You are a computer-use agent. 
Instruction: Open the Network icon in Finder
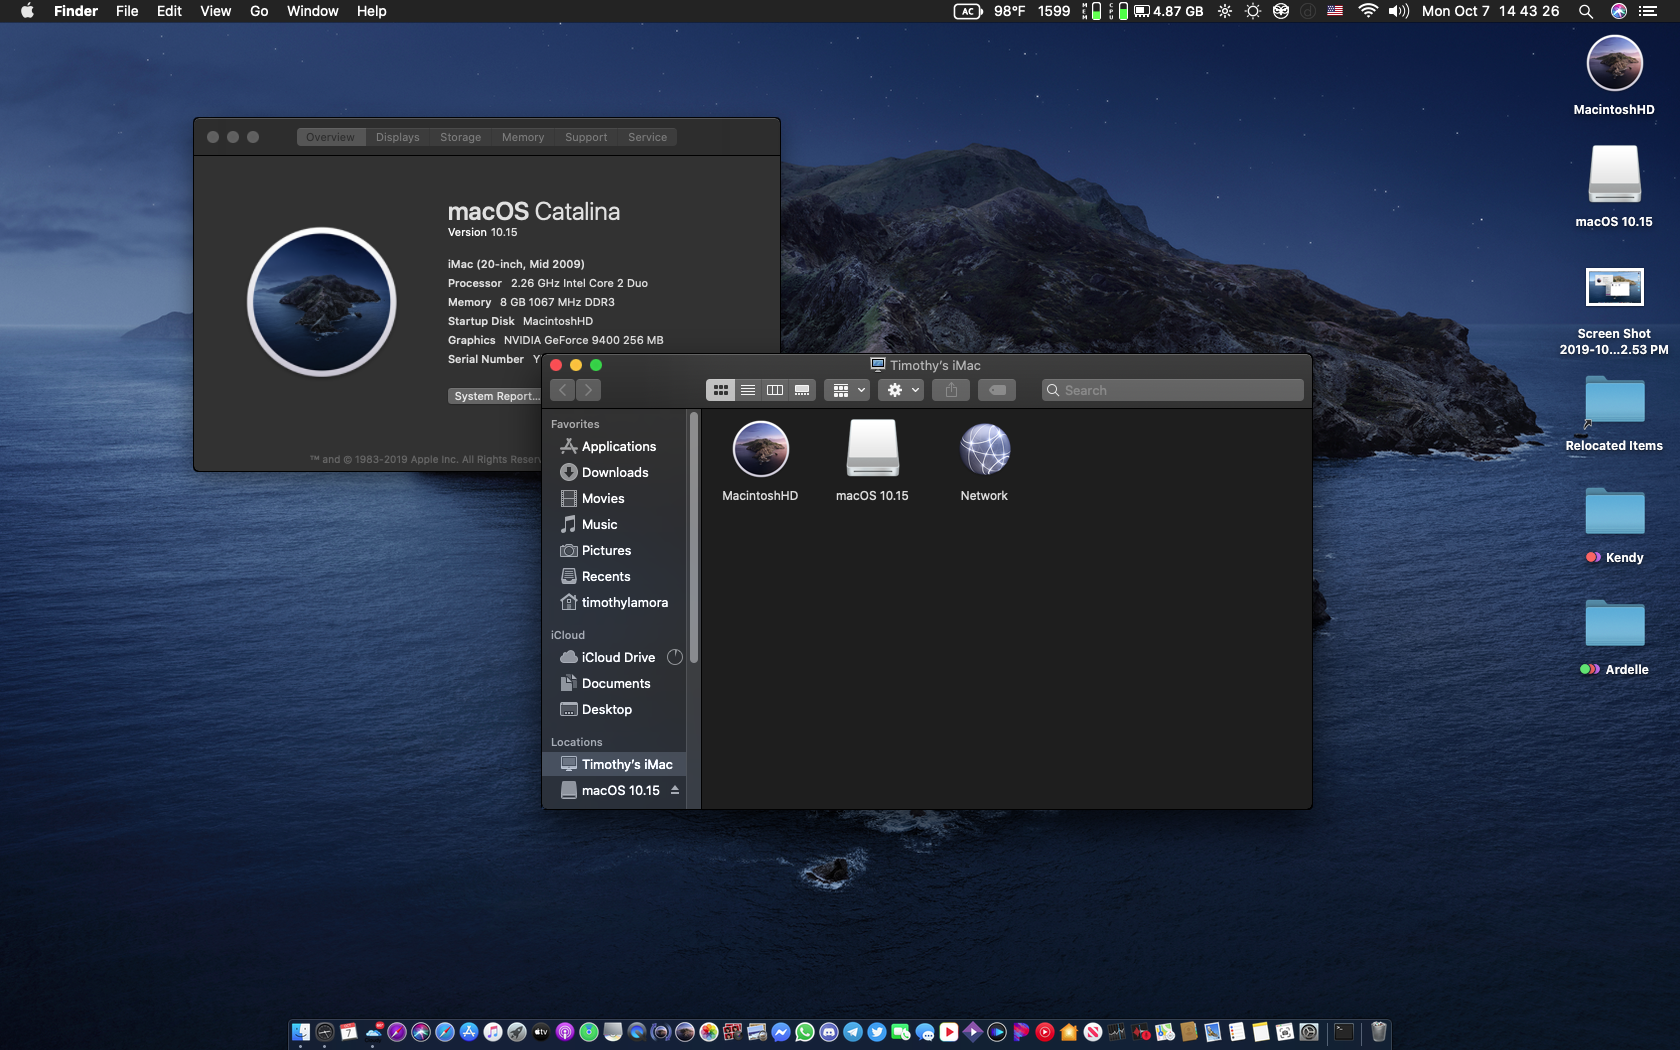point(984,451)
